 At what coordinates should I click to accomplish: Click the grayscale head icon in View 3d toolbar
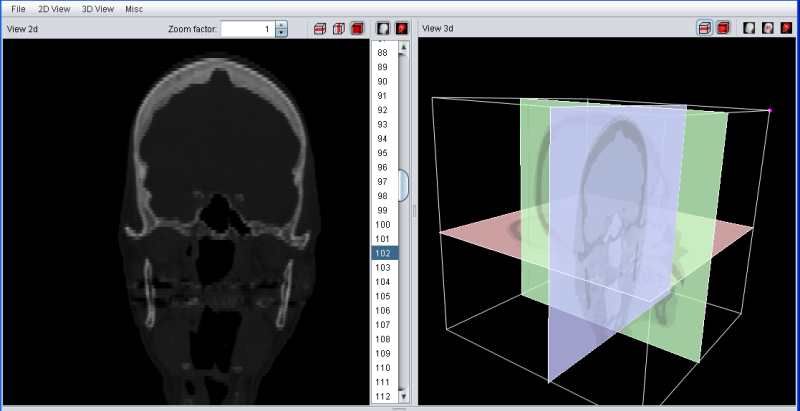[x=749, y=28]
